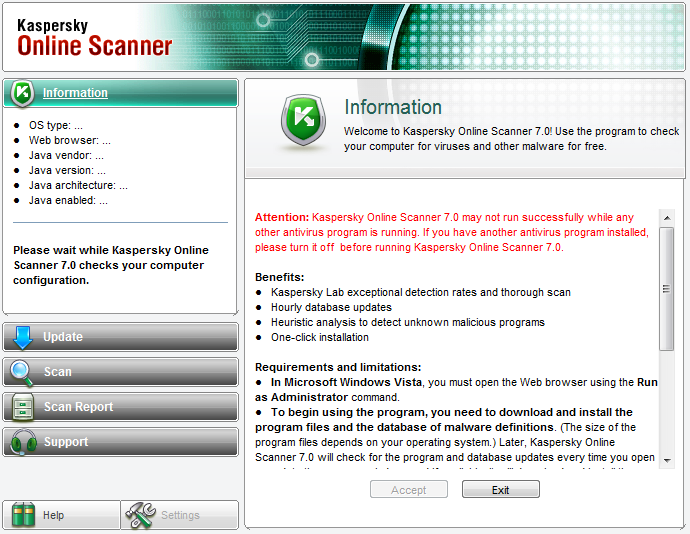Click the Kaspersky shield icon beside Information tab
690x534 pixels.
click(x=22, y=93)
